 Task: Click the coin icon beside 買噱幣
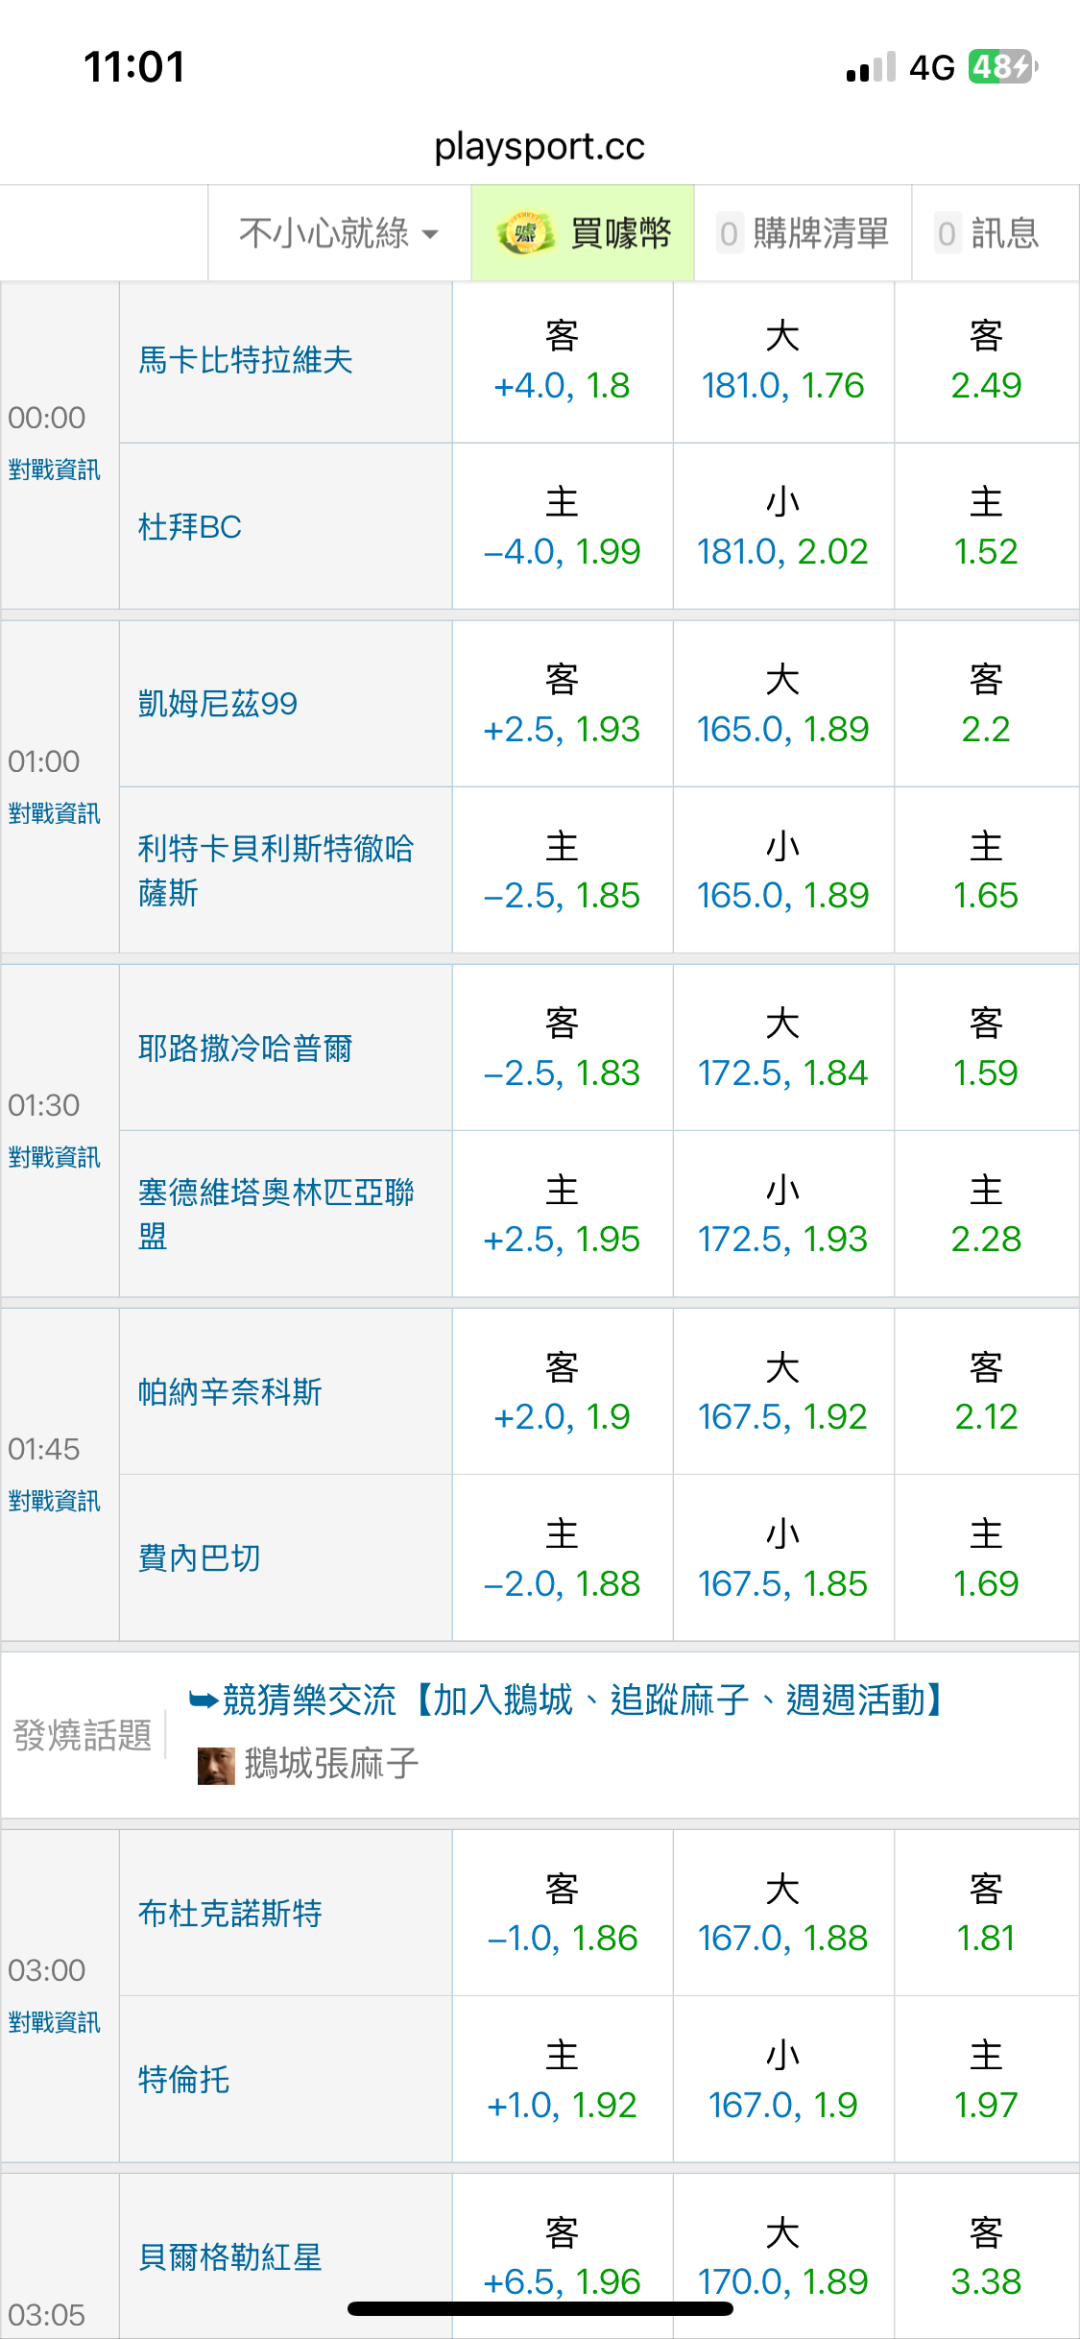(525, 234)
